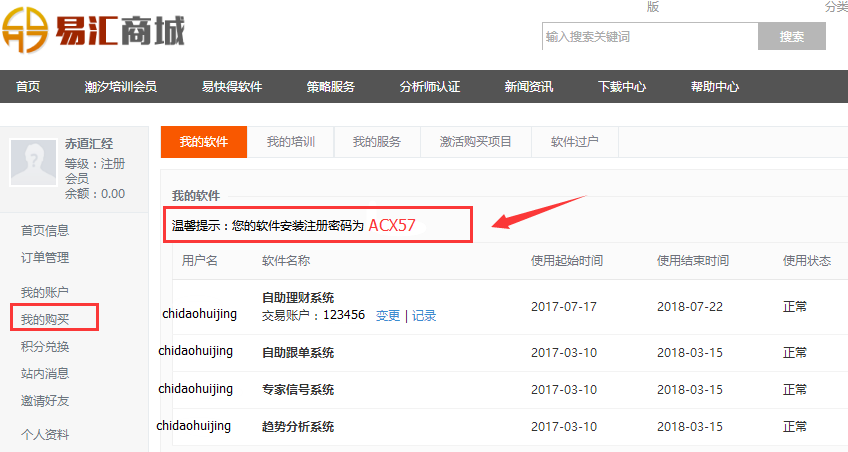848x452 pixels.
Task: Click the 交易账户：123456 text
Action: 313,315
